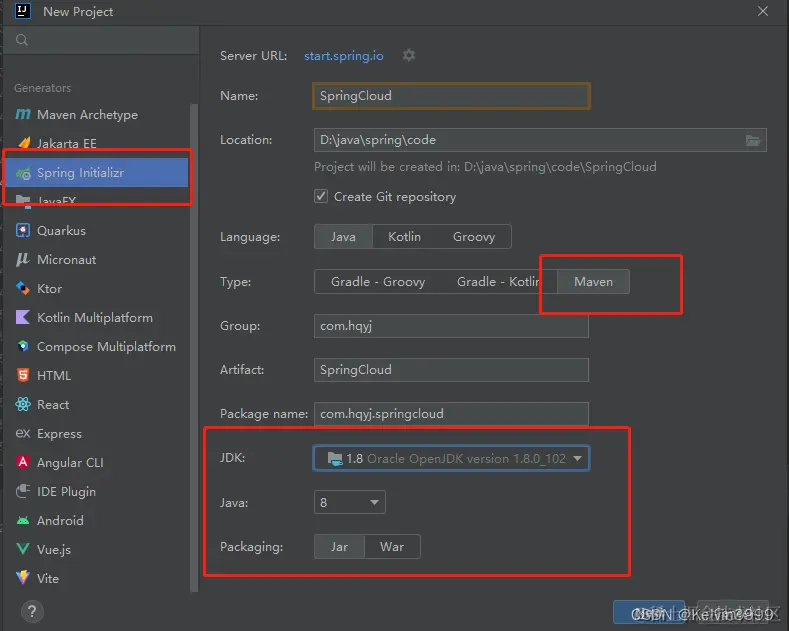Select HTML in generators list
The width and height of the screenshot is (789, 631).
pyautogui.click(x=96, y=375)
